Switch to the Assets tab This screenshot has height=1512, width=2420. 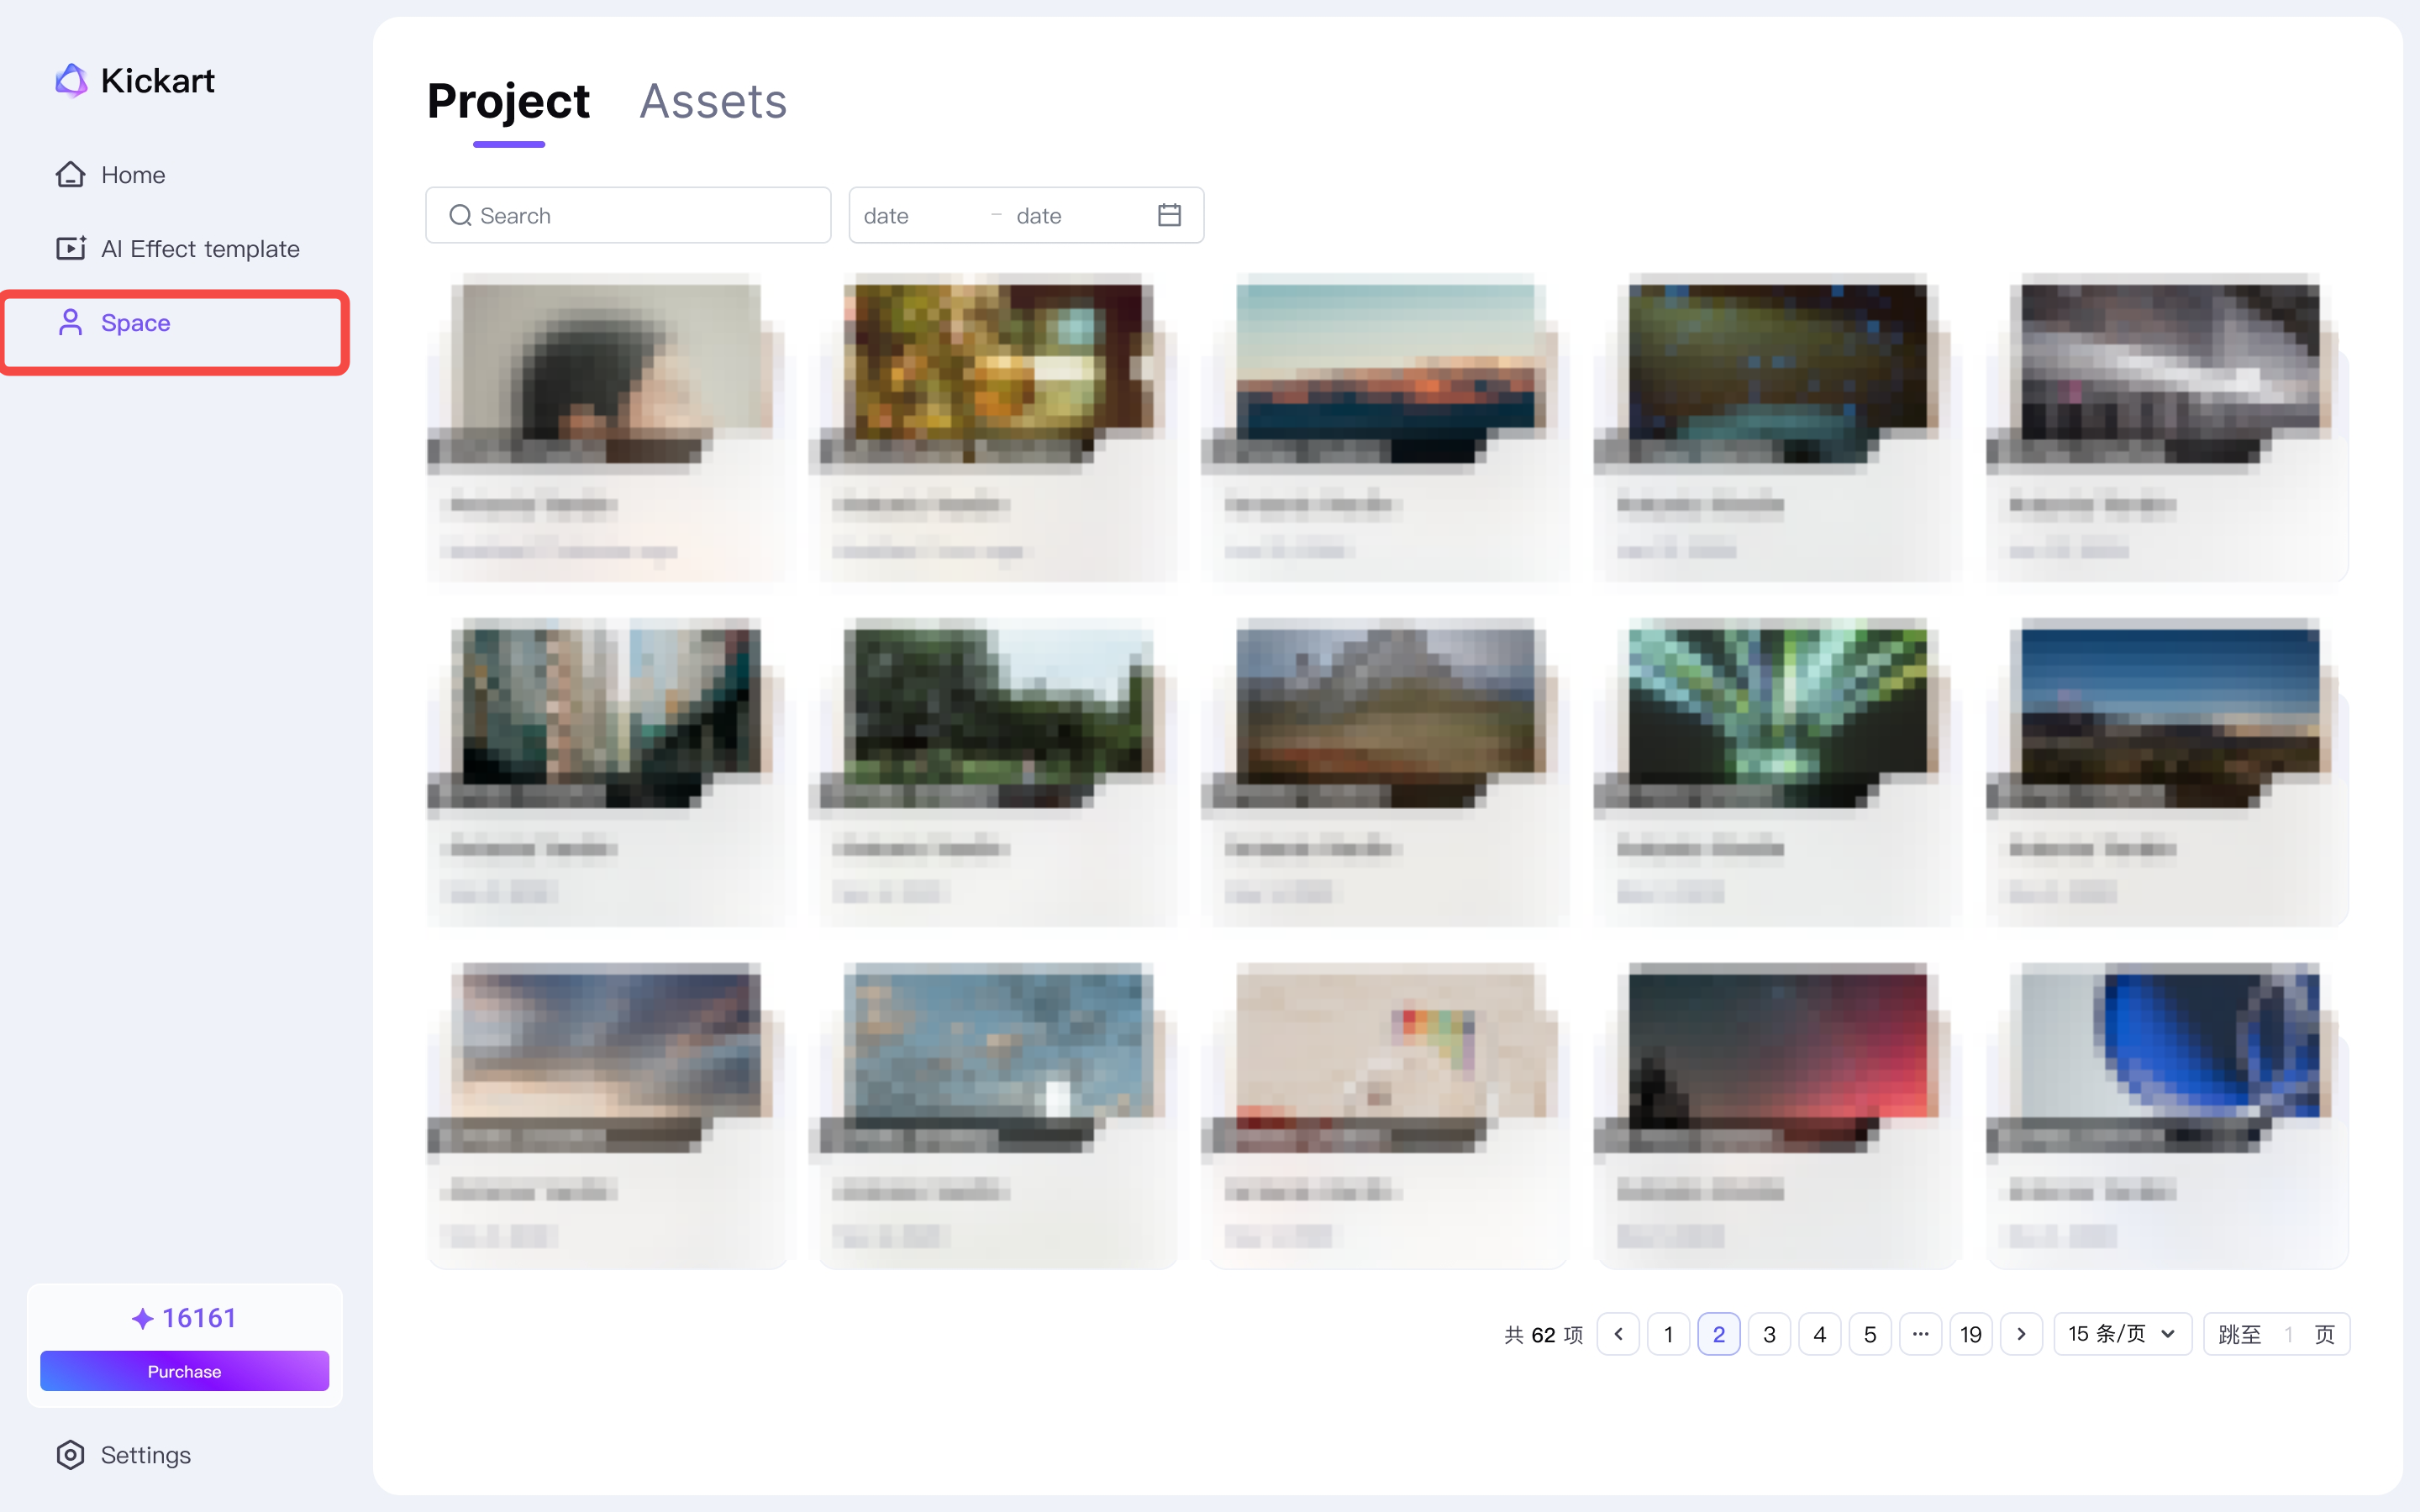point(713,101)
